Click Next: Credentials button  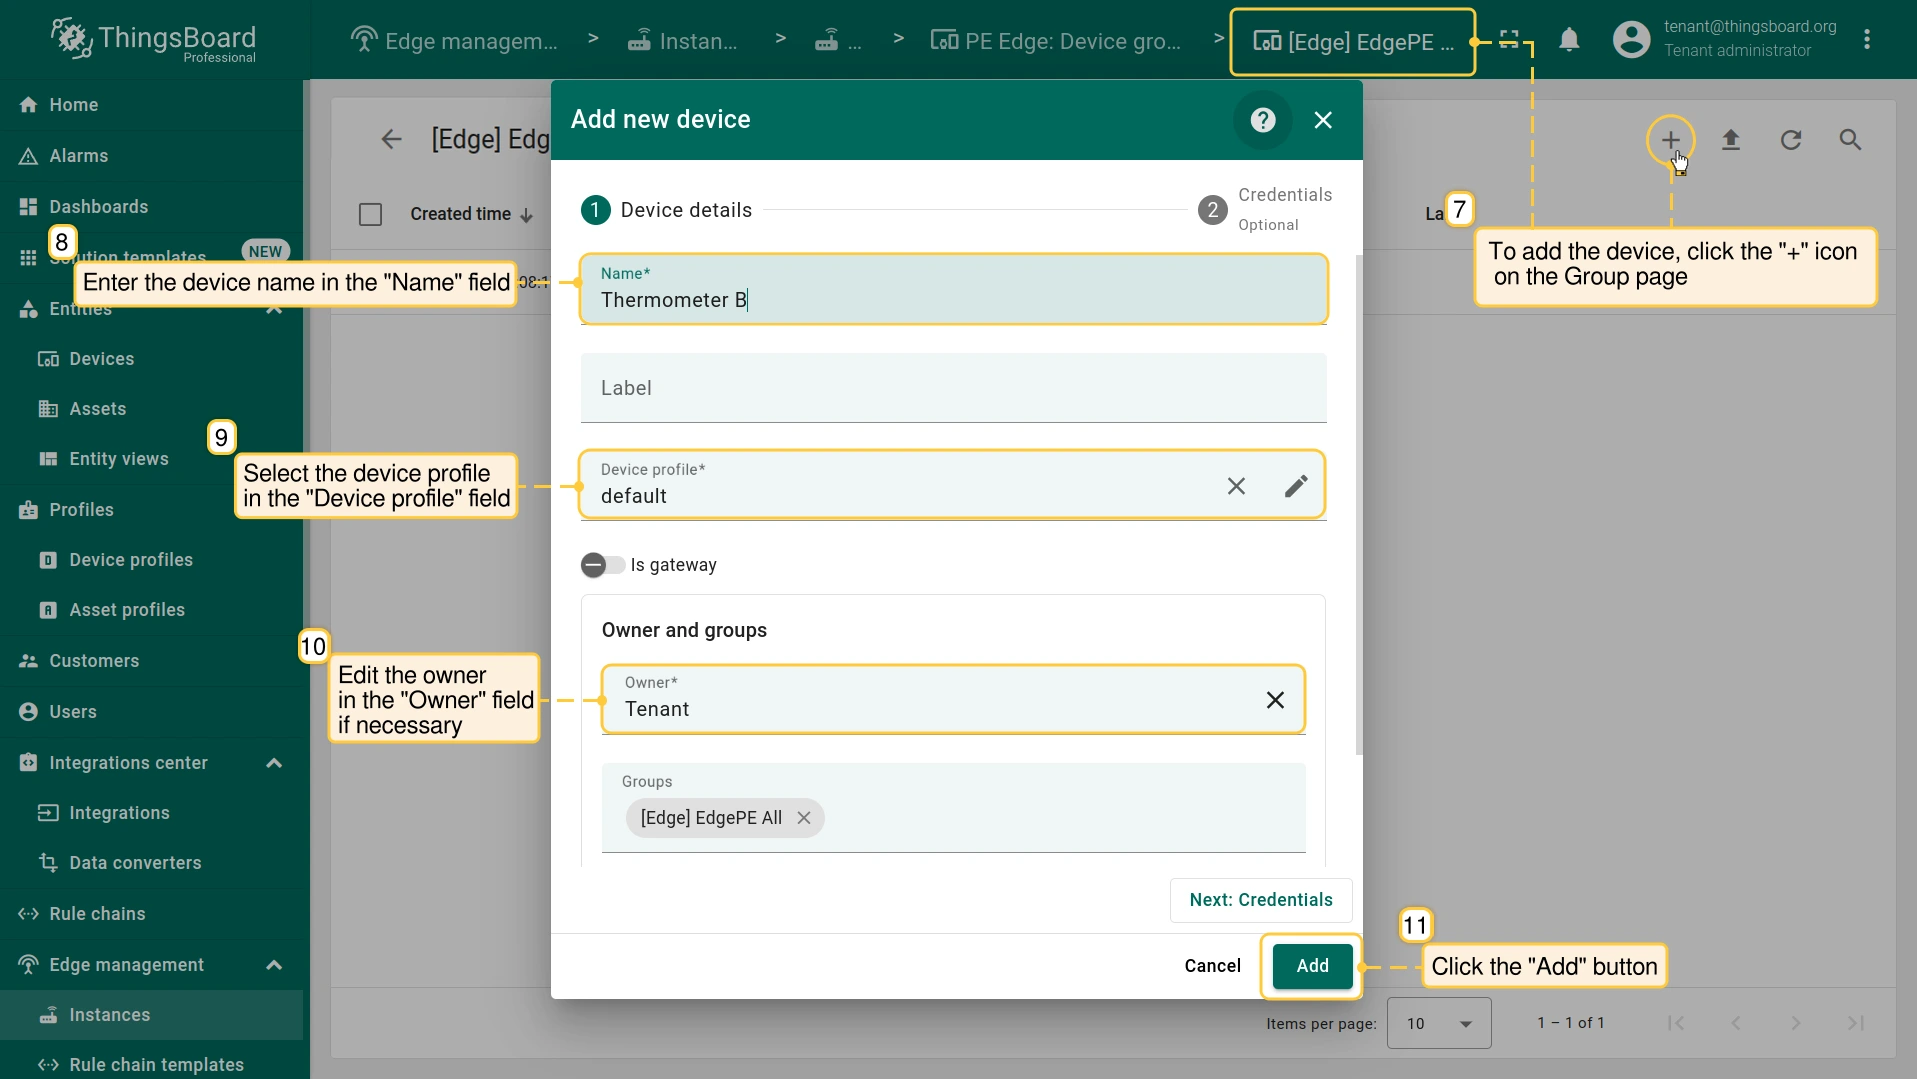1260,900
